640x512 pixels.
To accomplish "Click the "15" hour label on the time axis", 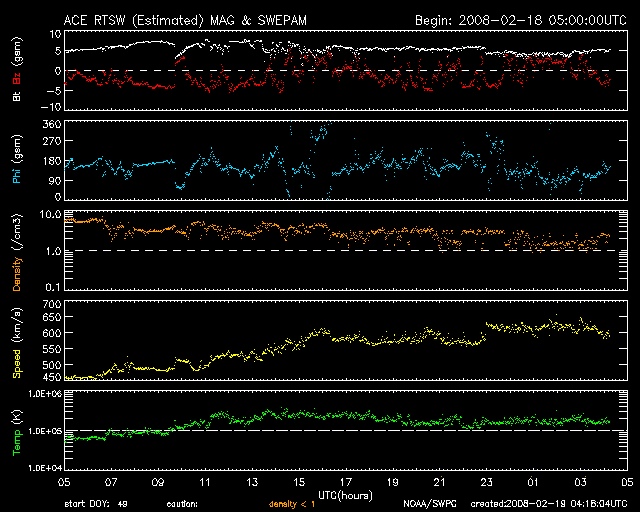I will click(x=299, y=482).
